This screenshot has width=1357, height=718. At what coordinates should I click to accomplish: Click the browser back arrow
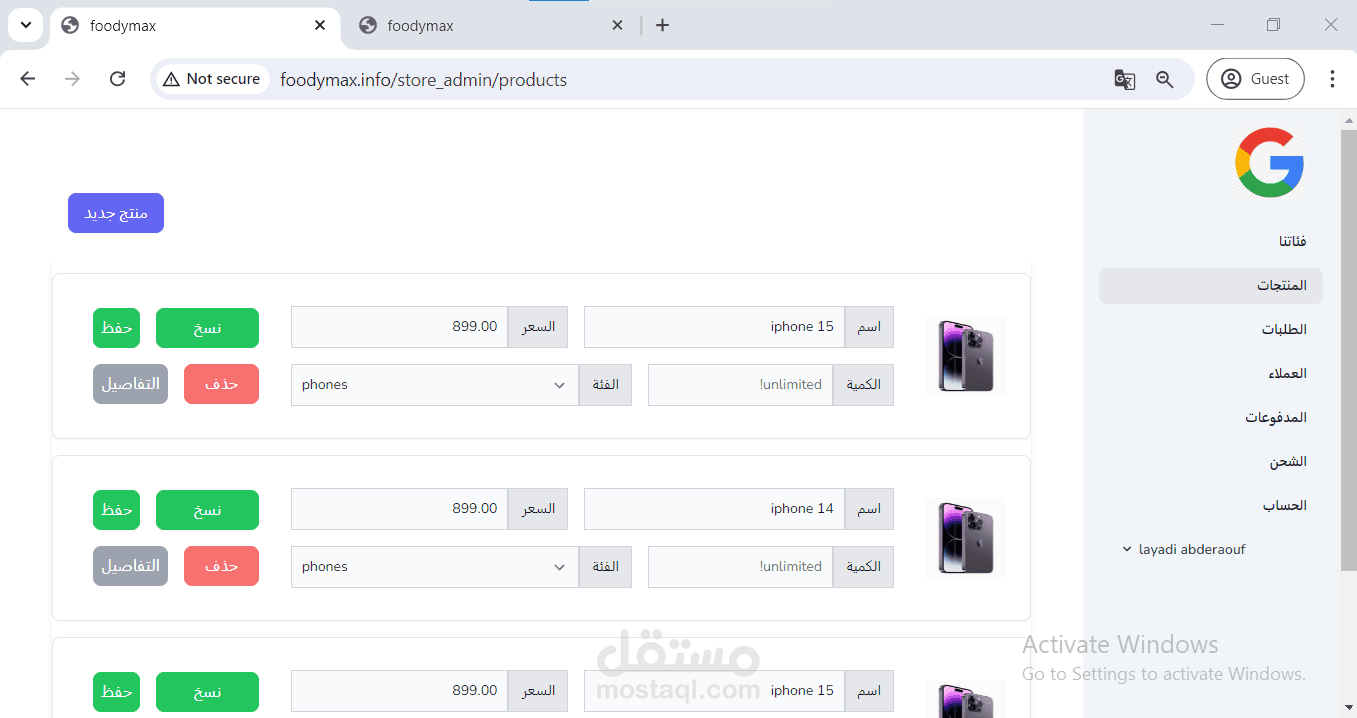[x=28, y=79]
